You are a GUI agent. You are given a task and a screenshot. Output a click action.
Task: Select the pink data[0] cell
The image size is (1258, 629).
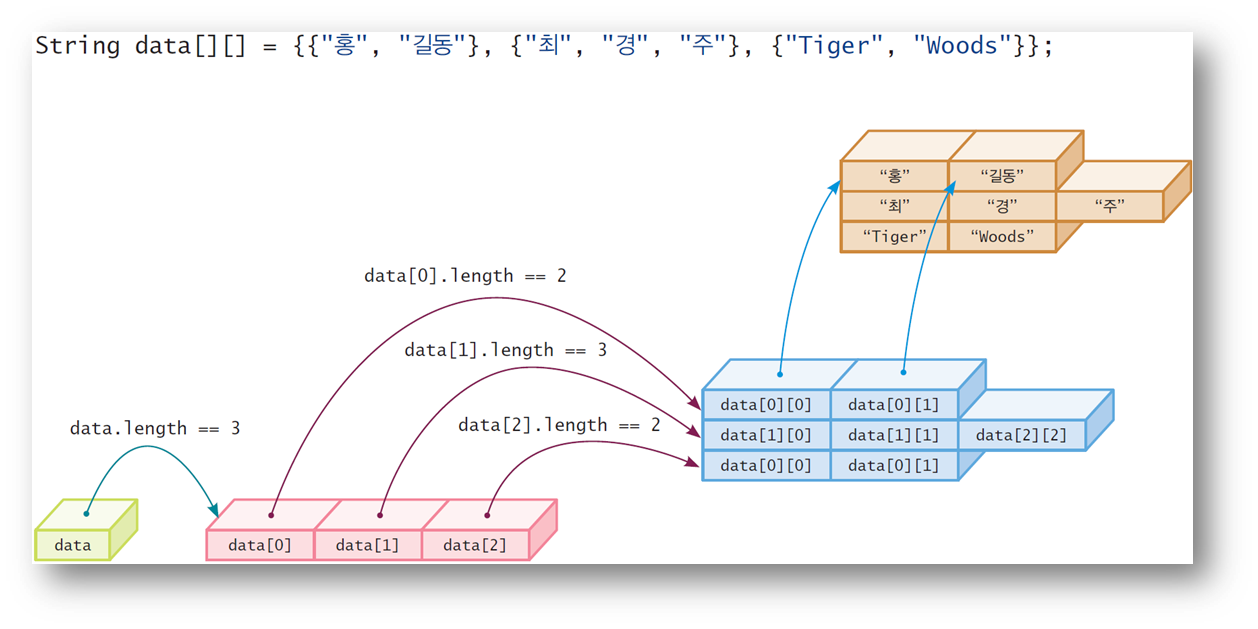tap(260, 545)
